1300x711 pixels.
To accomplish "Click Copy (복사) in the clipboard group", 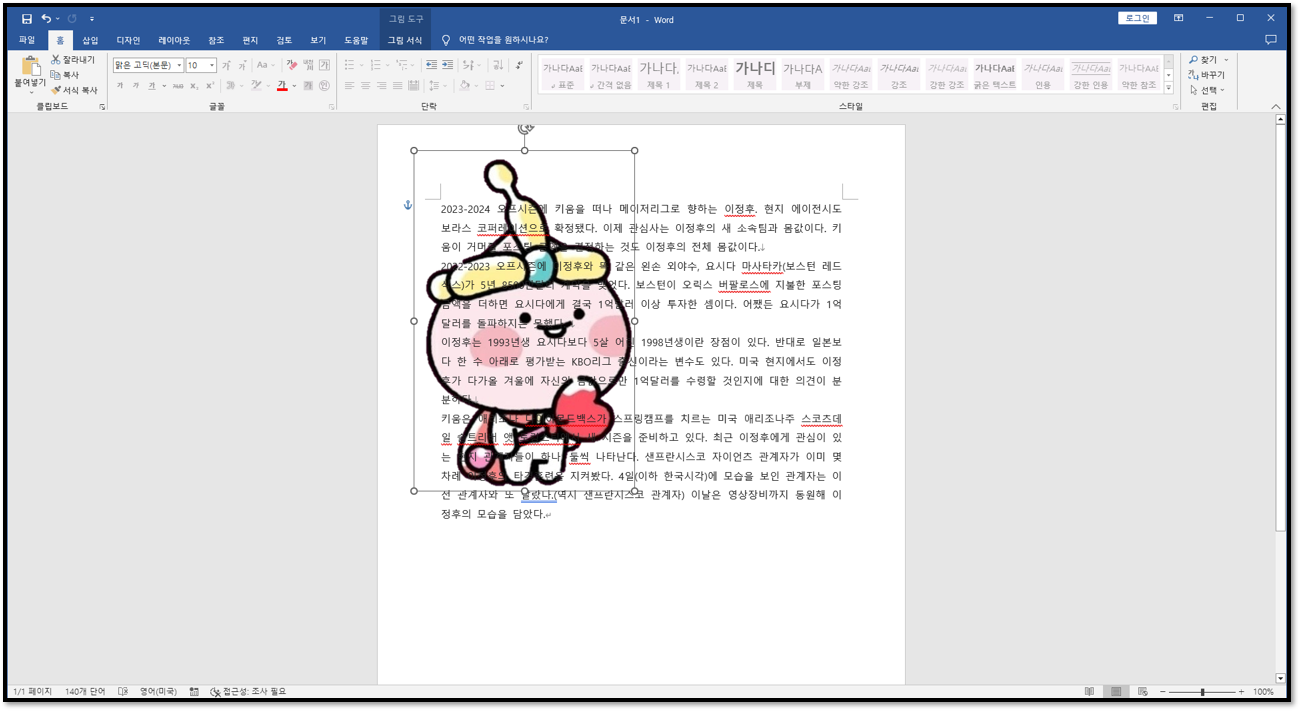I will coord(64,75).
